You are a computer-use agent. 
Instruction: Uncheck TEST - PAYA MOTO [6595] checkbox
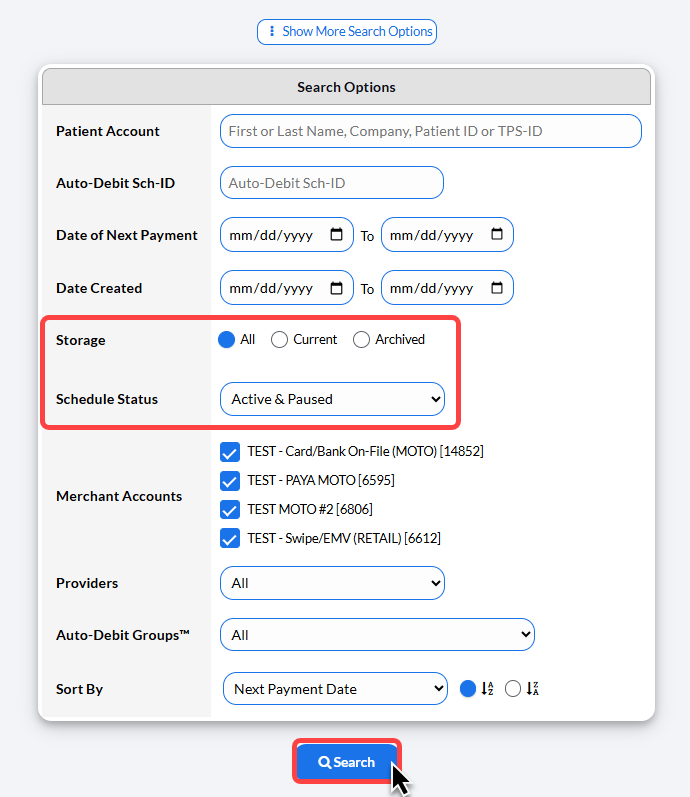pos(230,480)
